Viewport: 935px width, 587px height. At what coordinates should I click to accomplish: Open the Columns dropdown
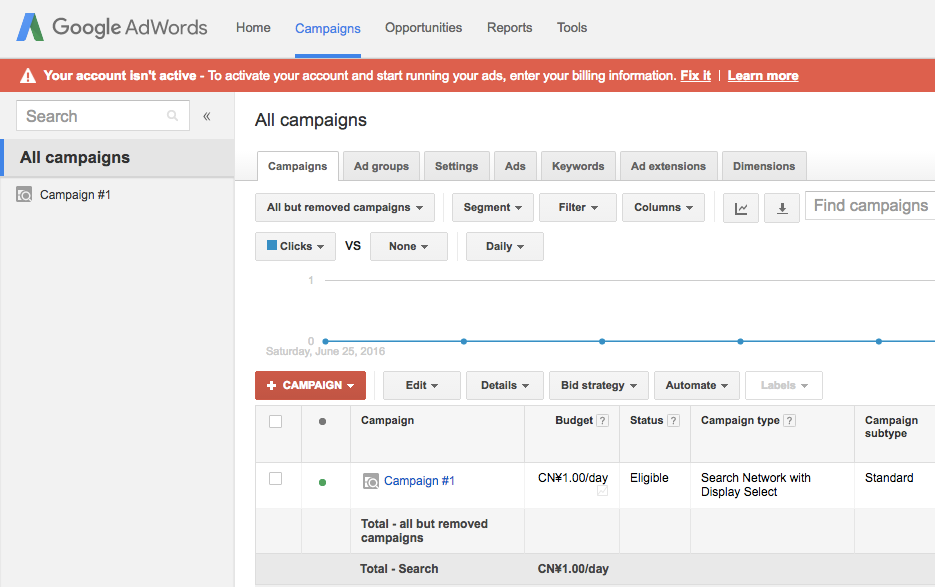[663, 208]
